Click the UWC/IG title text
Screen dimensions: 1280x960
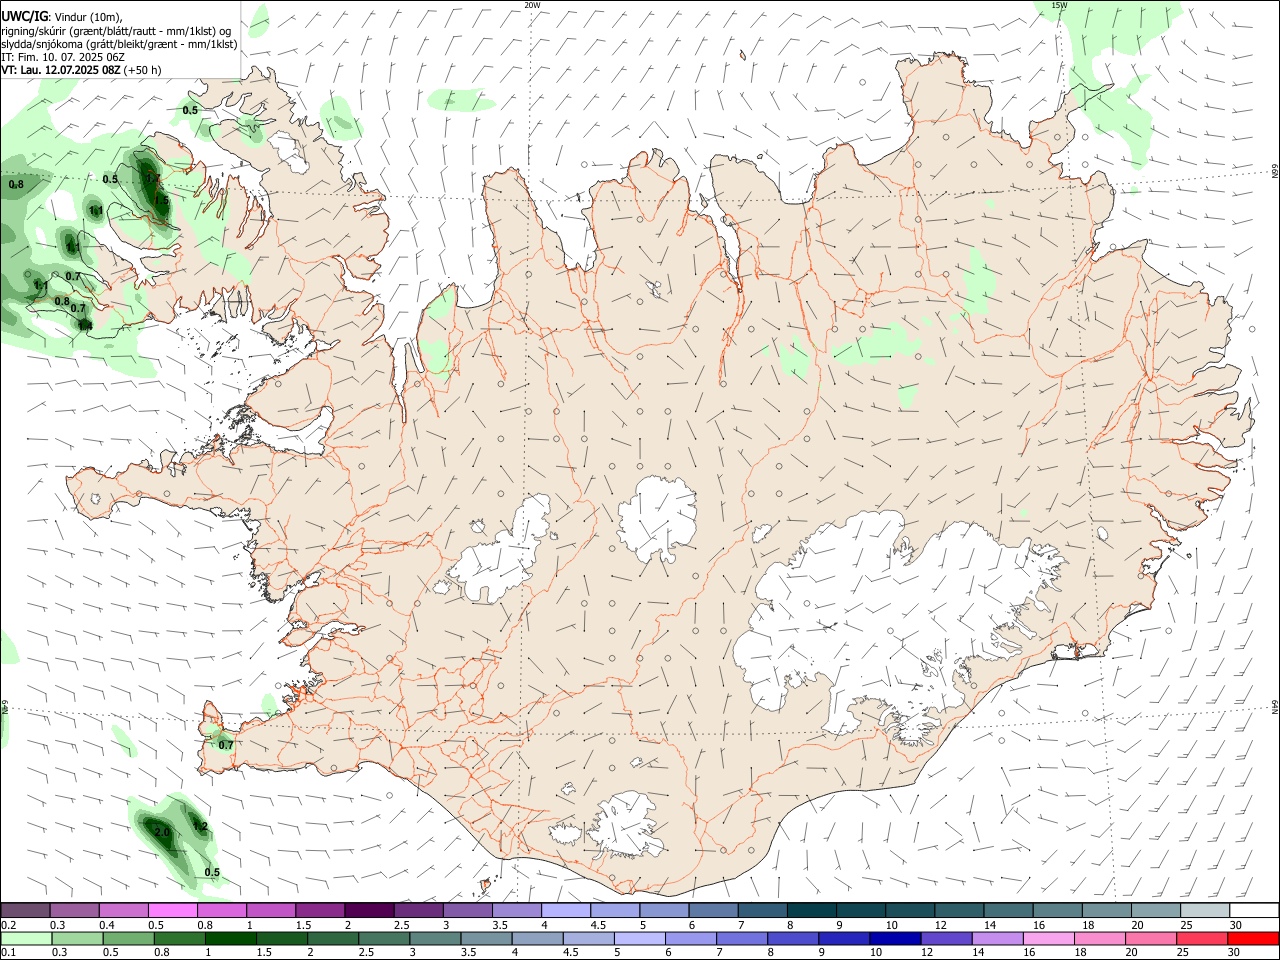tap(25, 17)
